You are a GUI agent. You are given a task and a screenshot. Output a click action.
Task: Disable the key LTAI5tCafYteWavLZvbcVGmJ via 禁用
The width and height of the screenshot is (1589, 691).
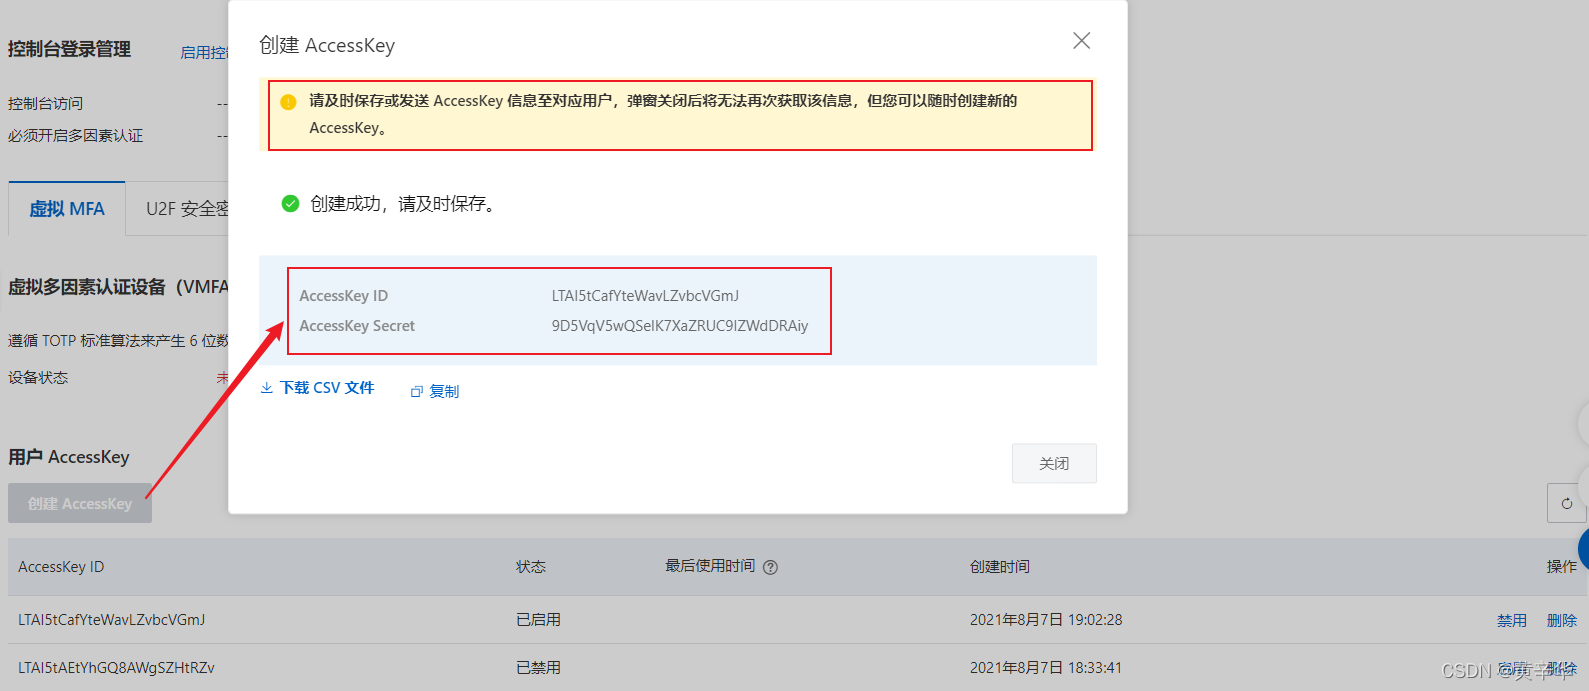(x=1512, y=620)
